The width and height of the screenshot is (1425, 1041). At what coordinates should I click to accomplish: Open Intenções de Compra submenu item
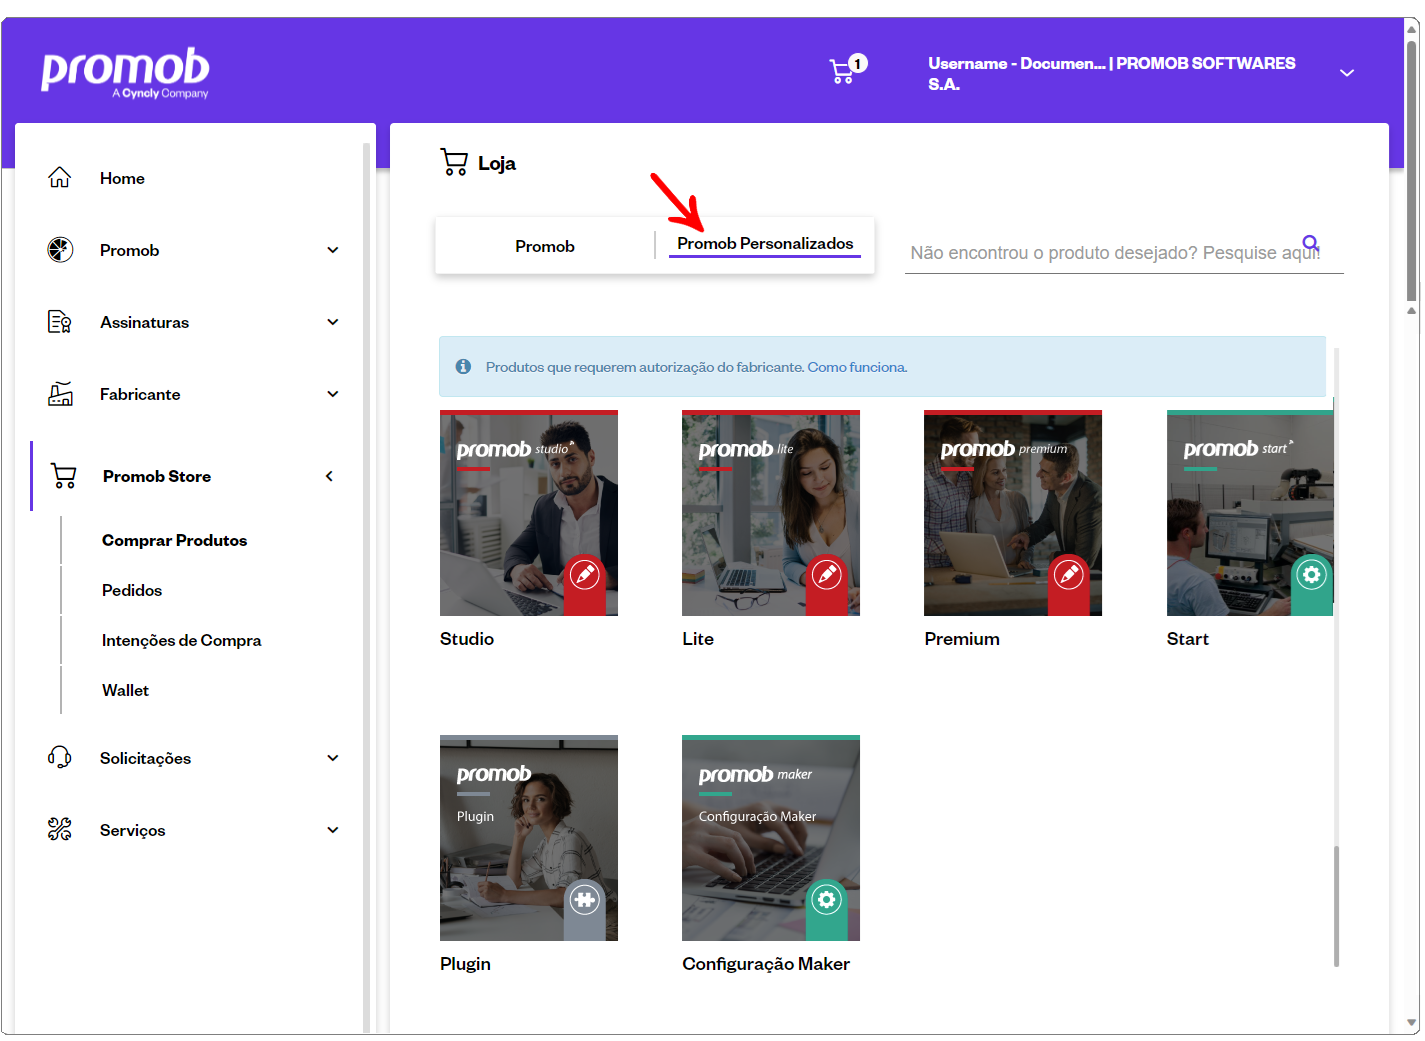pos(181,640)
